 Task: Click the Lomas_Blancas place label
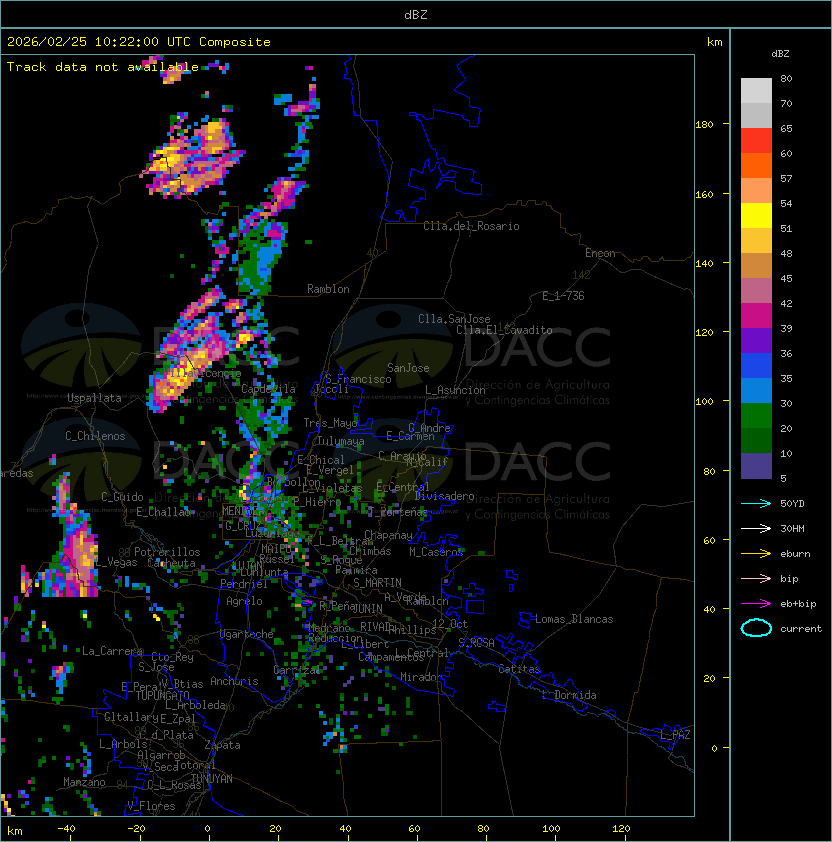point(574,619)
